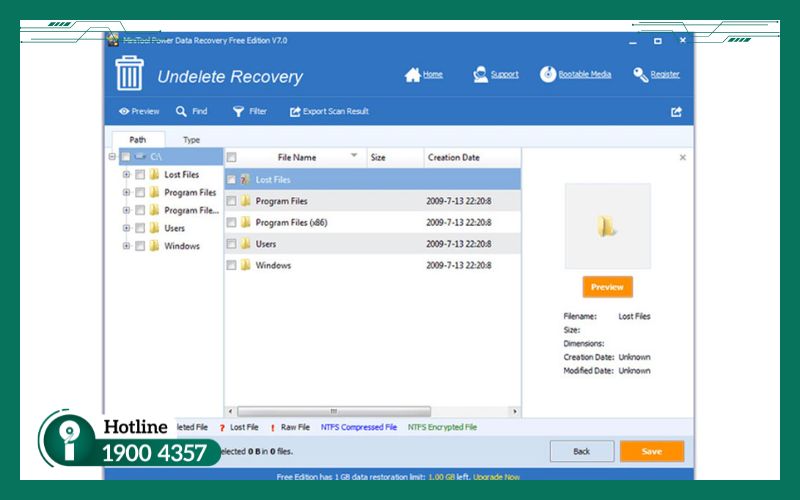Viewport: 800px width, 500px height.
Task: Click the Back button
Action: pos(581,451)
